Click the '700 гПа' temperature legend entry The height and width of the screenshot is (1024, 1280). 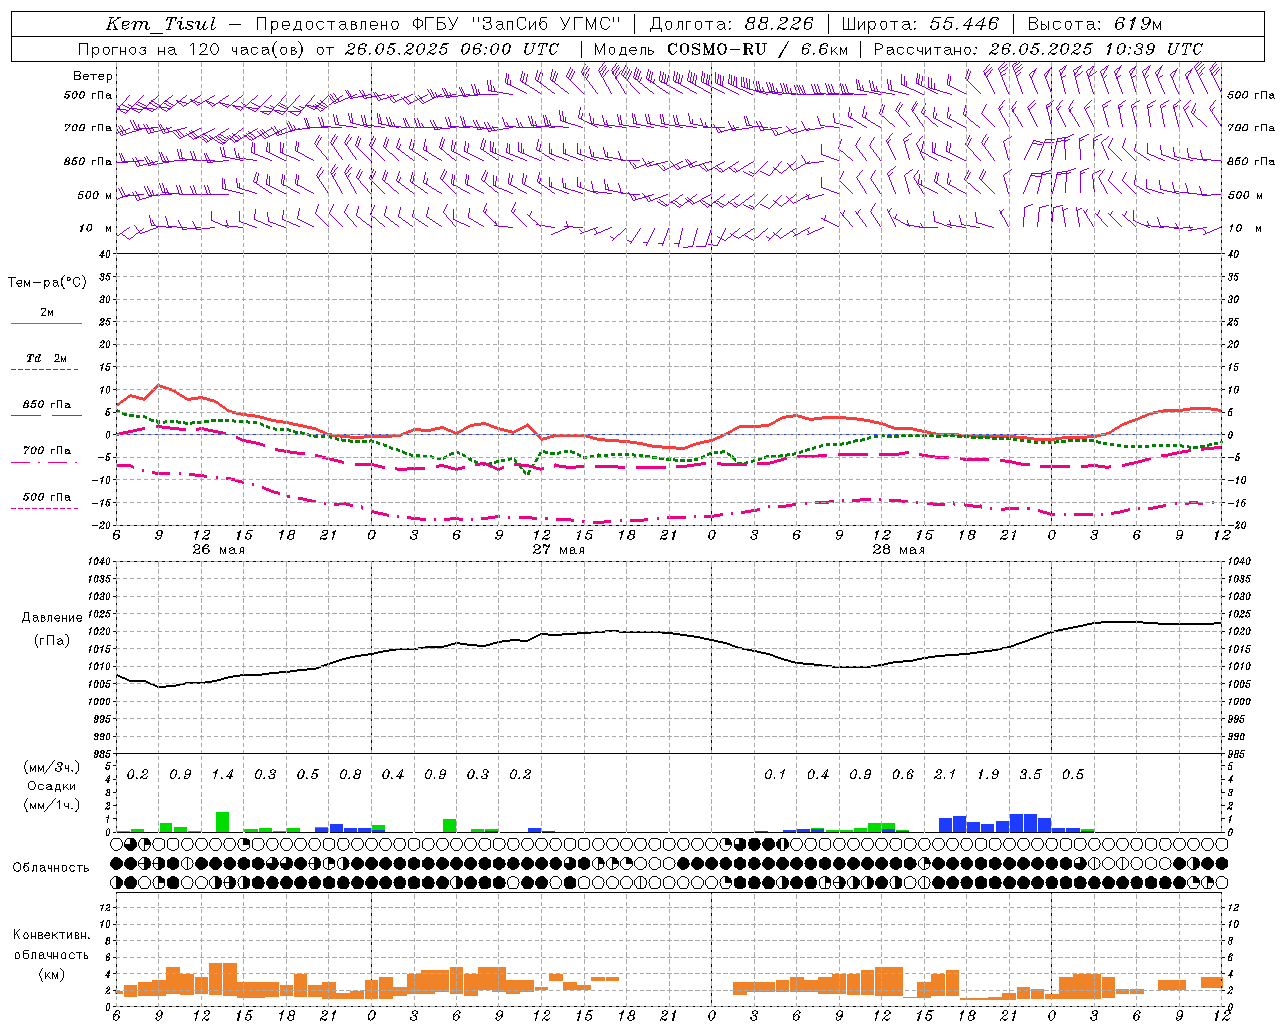(x=47, y=451)
